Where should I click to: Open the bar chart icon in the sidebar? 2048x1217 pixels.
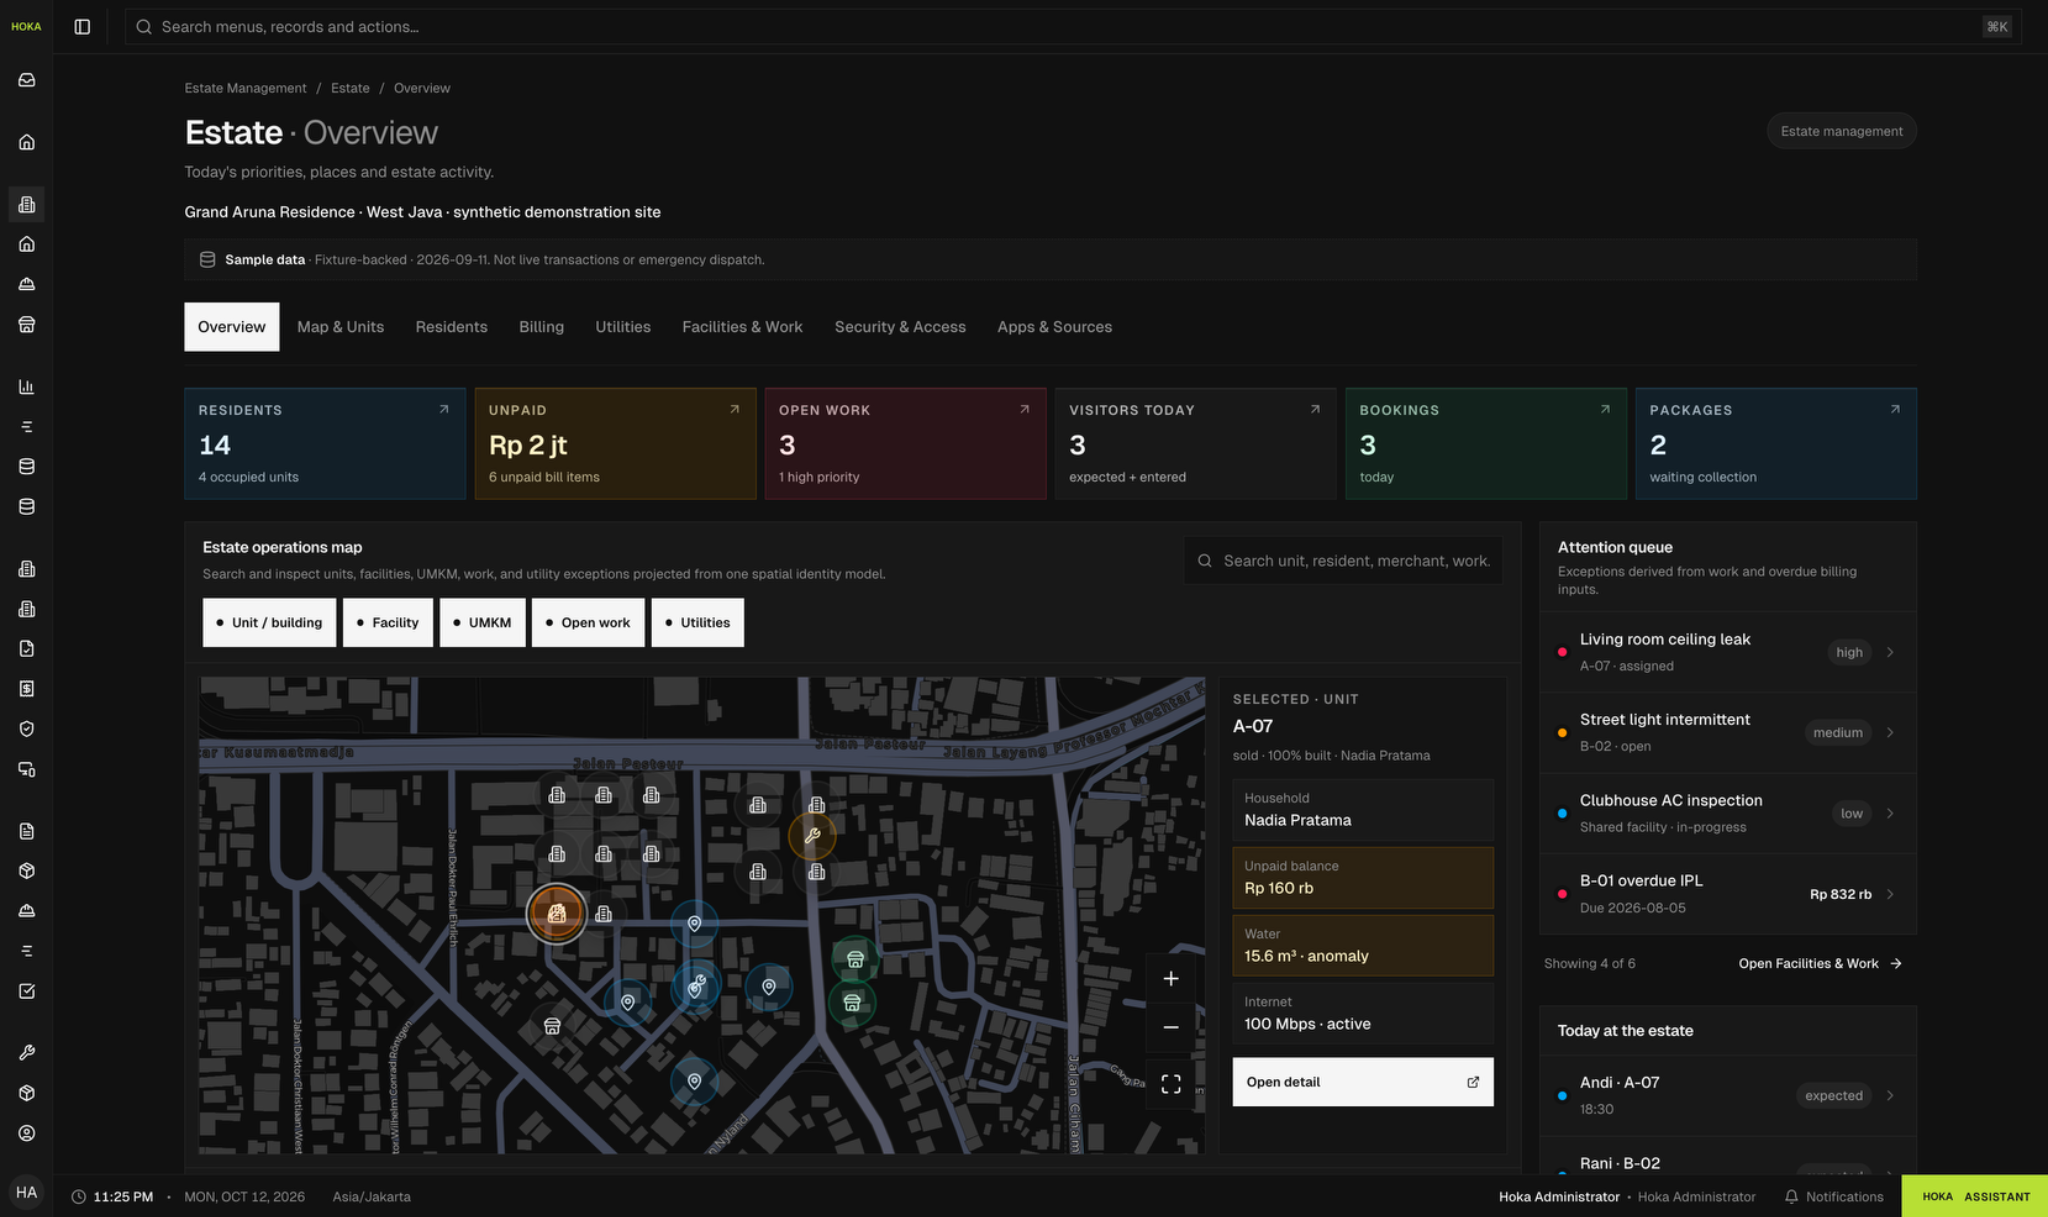pyautogui.click(x=27, y=387)
